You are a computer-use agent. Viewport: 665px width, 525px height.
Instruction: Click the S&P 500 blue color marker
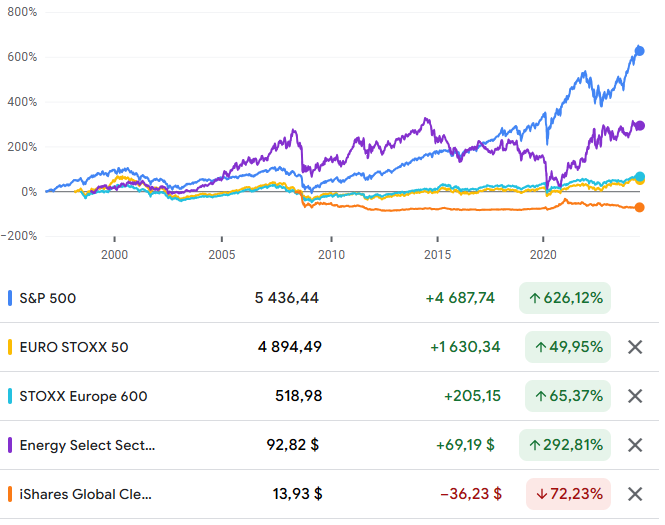pyautogui.click(x=10, y=298)
